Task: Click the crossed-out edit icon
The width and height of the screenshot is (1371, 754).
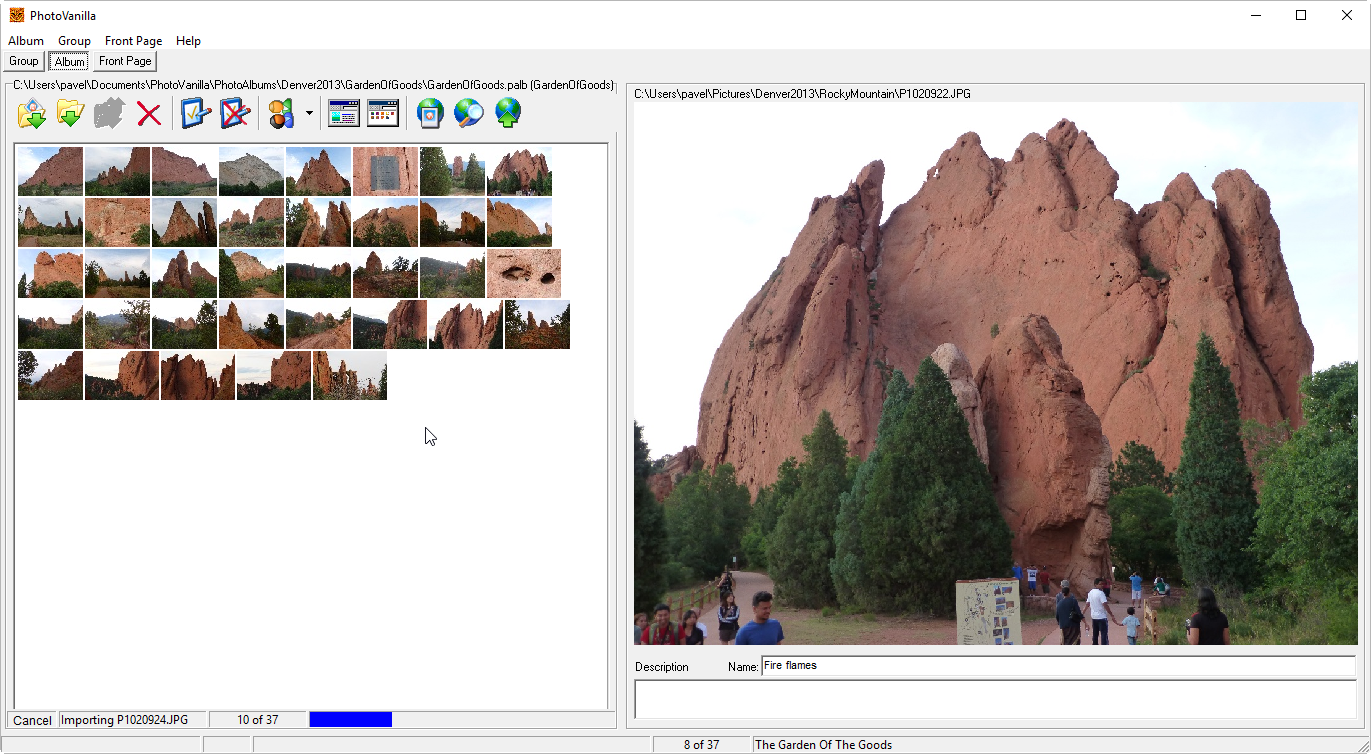Action: (x=234, y=114)
